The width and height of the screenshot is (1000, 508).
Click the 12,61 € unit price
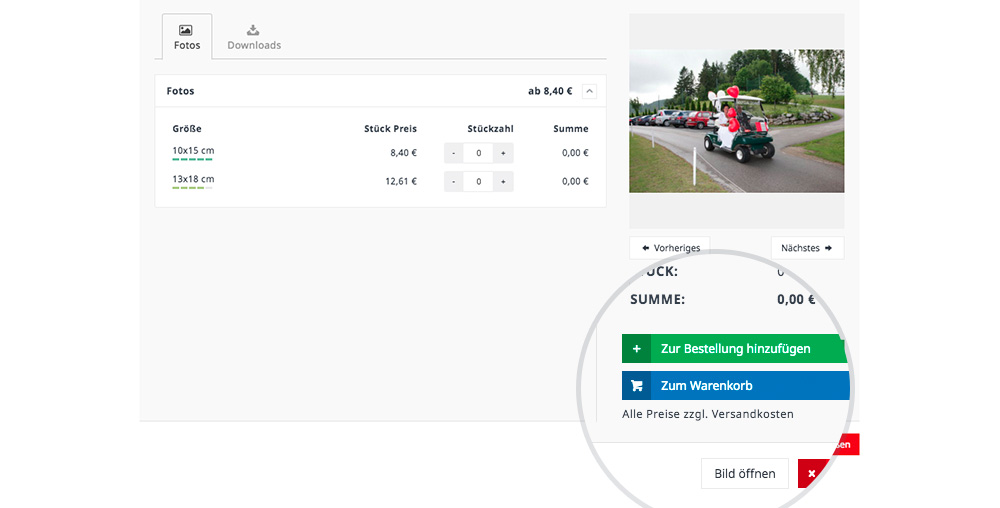pyautogui.click(x=401, y=182)
